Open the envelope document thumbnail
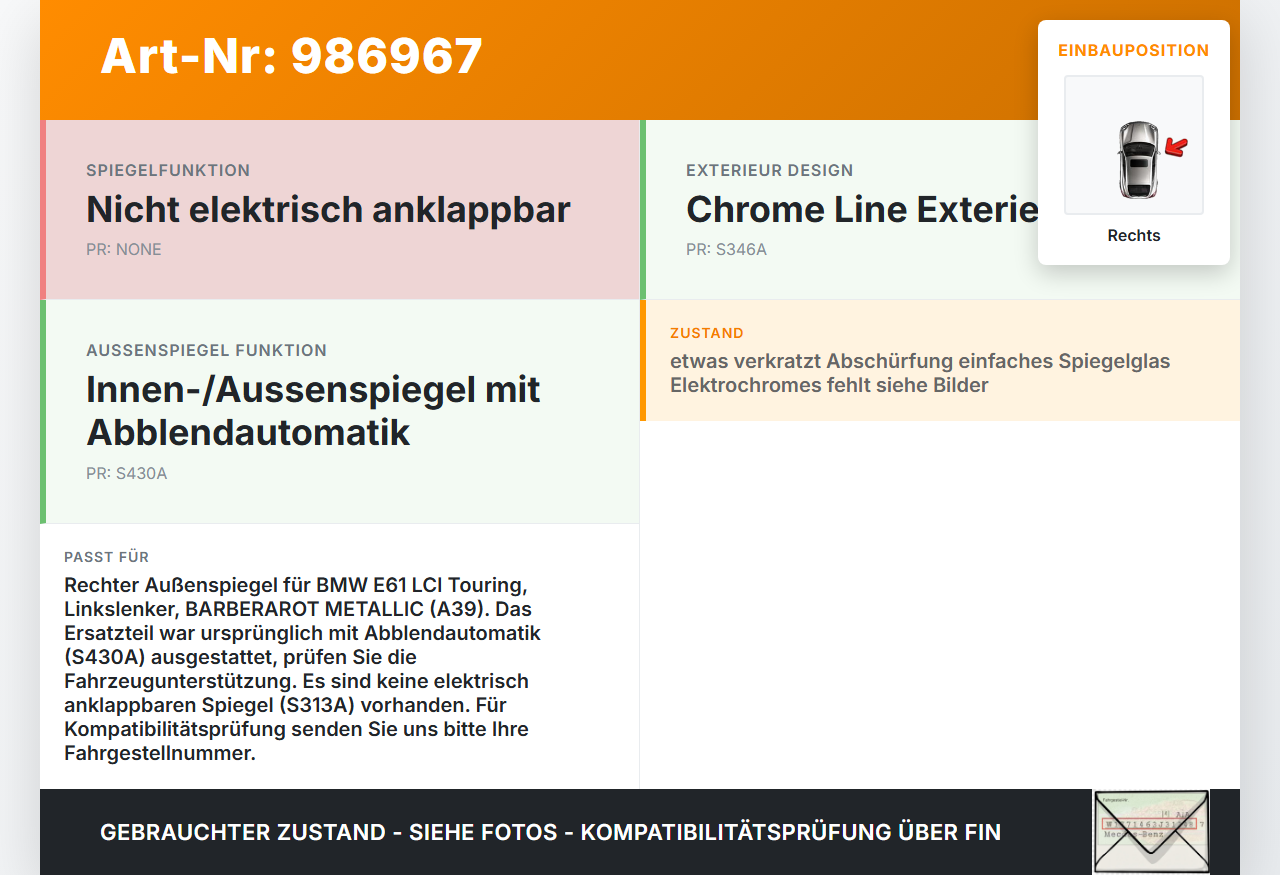1280x875 pixels. pyautogui.click(x=1150, y=831)
